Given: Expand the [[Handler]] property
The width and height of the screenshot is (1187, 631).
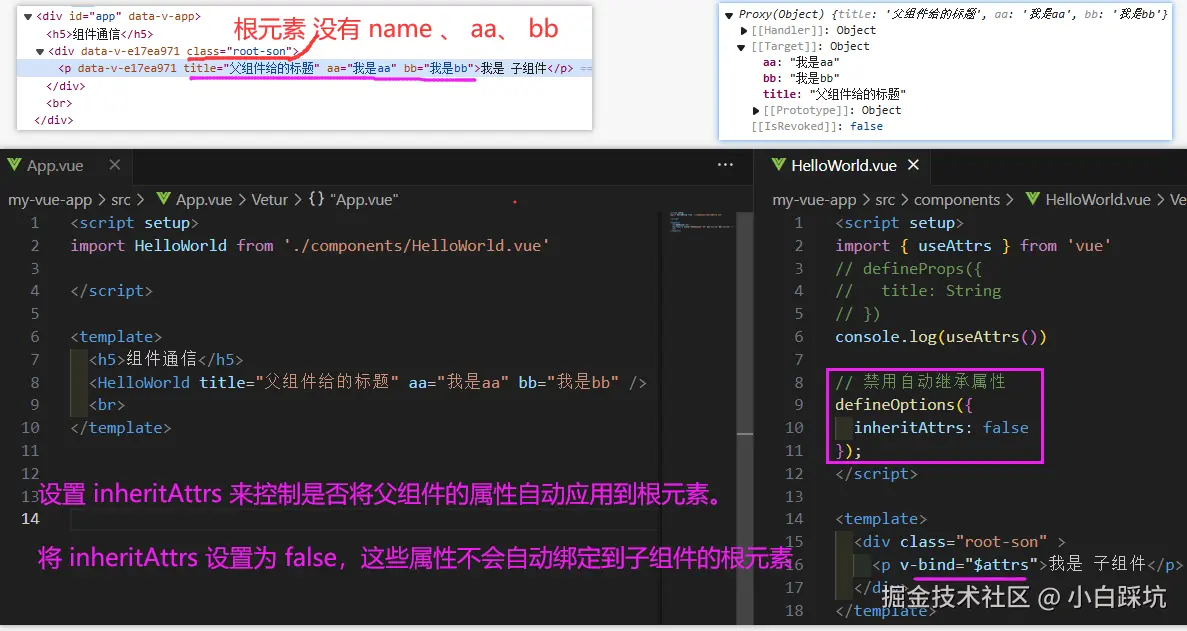Looking at the screenshot, I should [744, 30].
